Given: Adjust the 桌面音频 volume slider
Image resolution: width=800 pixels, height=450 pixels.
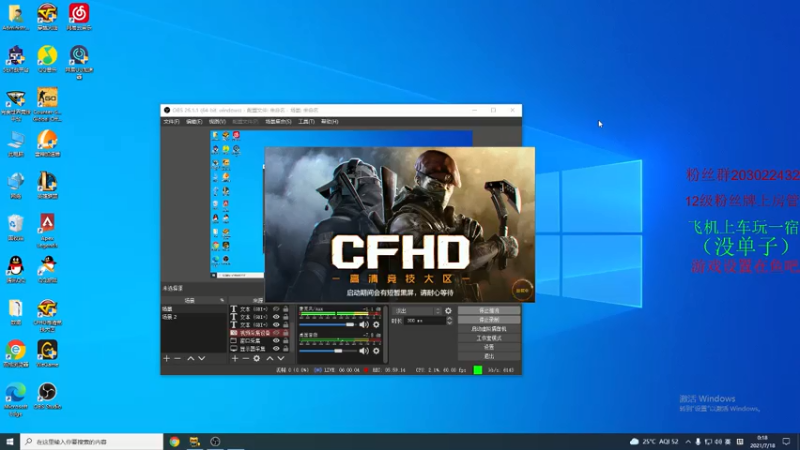Looking at the screenshot, I should point(327,351).
